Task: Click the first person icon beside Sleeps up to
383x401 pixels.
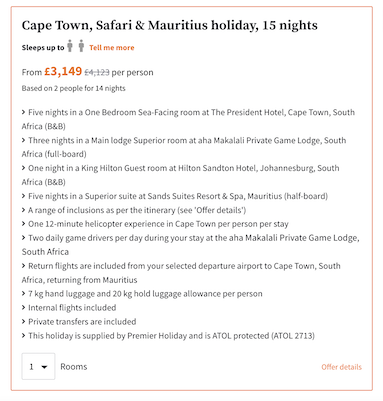Action: [70, 46]
